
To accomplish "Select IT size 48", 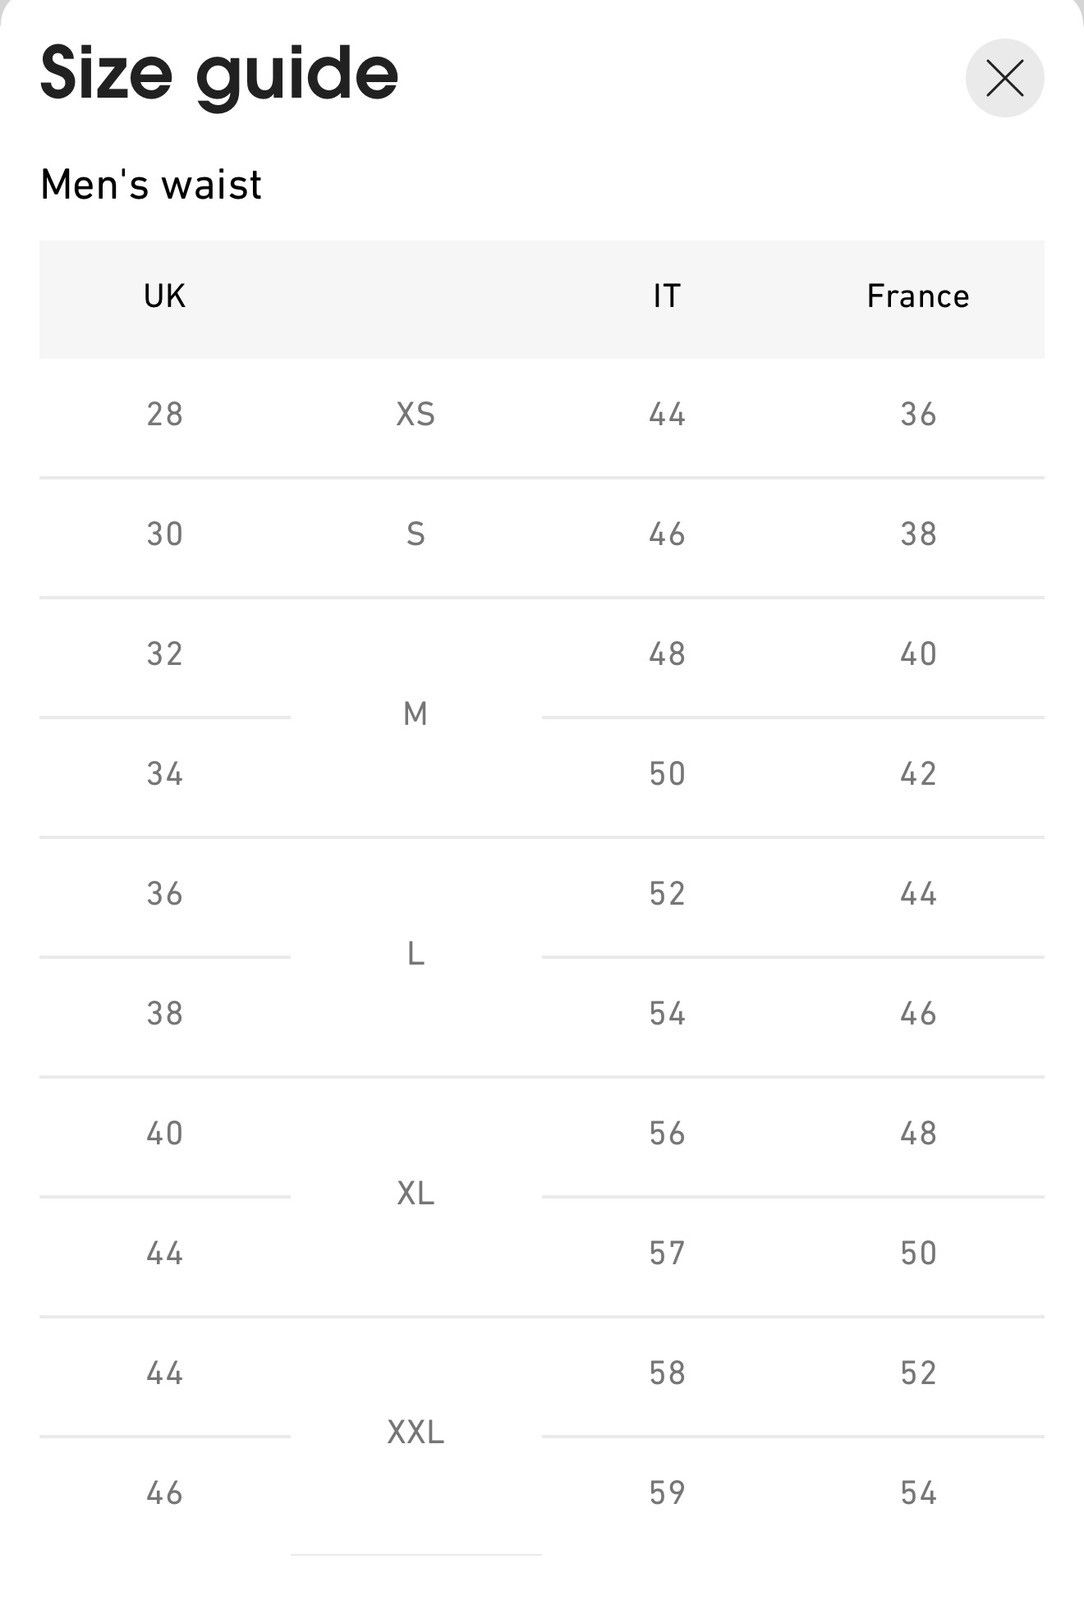I will point(667,655).
